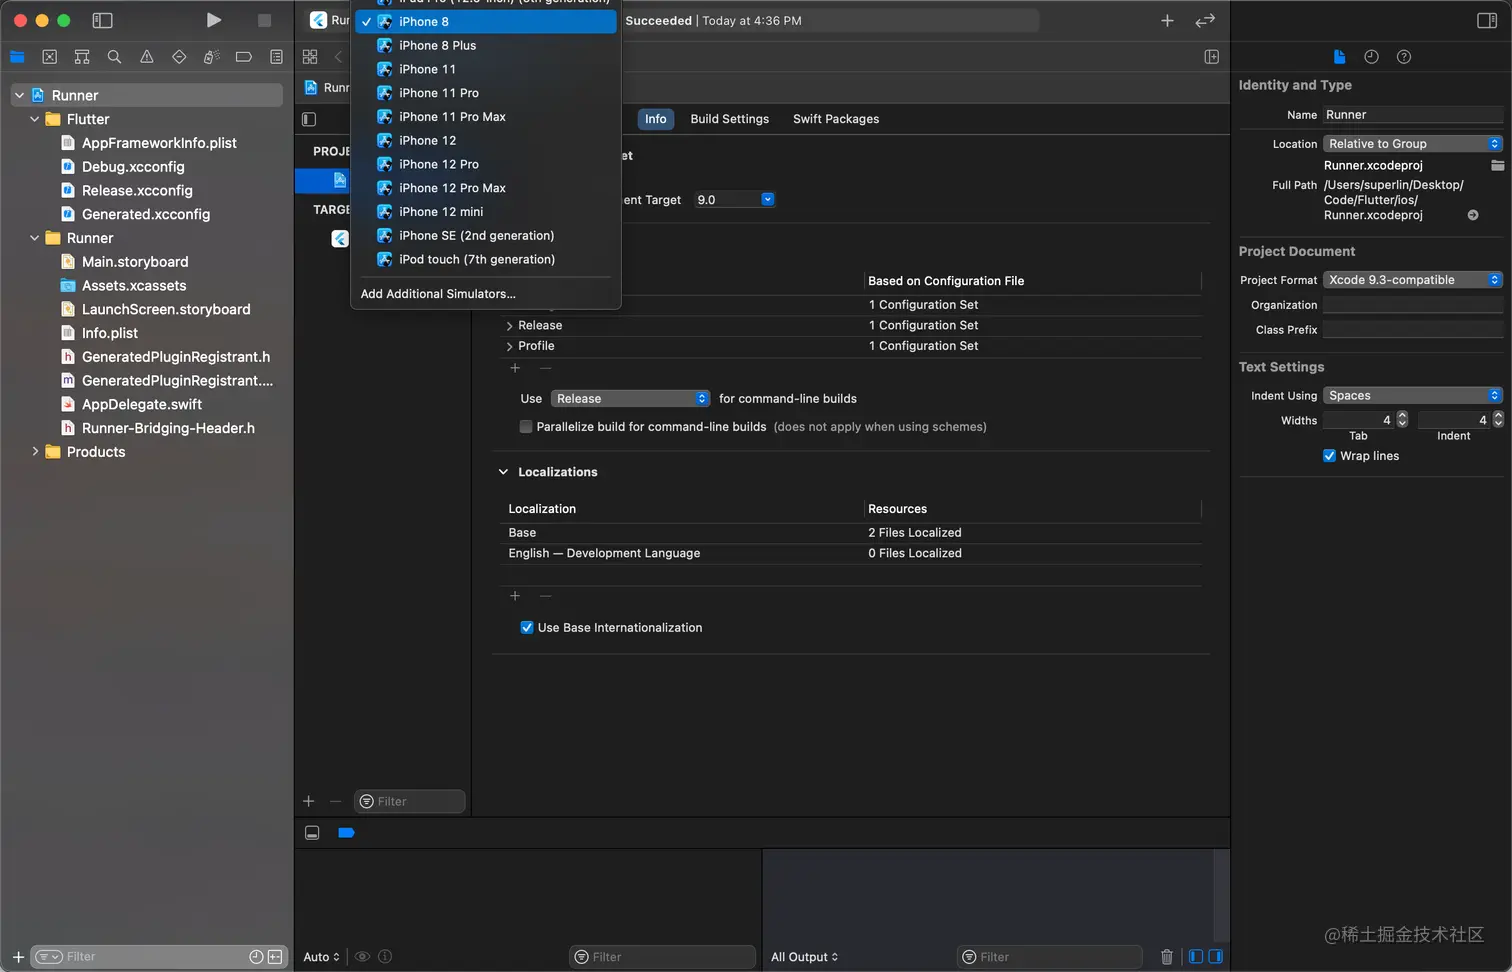This screenshot has width=1512, height=972.
Task: Show the project navigator folder icon
Action: pyautogui.click(x=17, y=57)
